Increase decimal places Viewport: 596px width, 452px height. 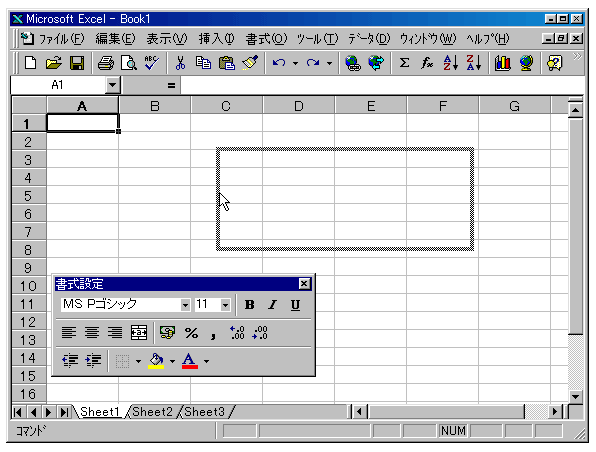click(238, 333)
